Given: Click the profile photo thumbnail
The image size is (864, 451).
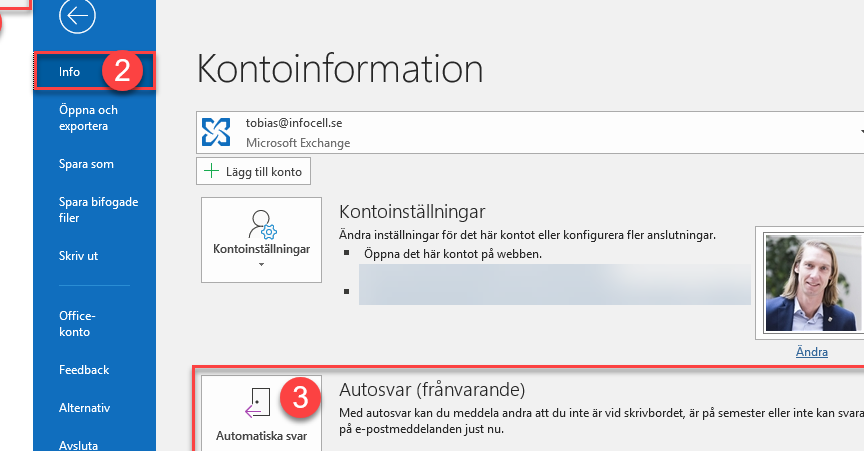Looking at the screenshot, I should 813,283.
